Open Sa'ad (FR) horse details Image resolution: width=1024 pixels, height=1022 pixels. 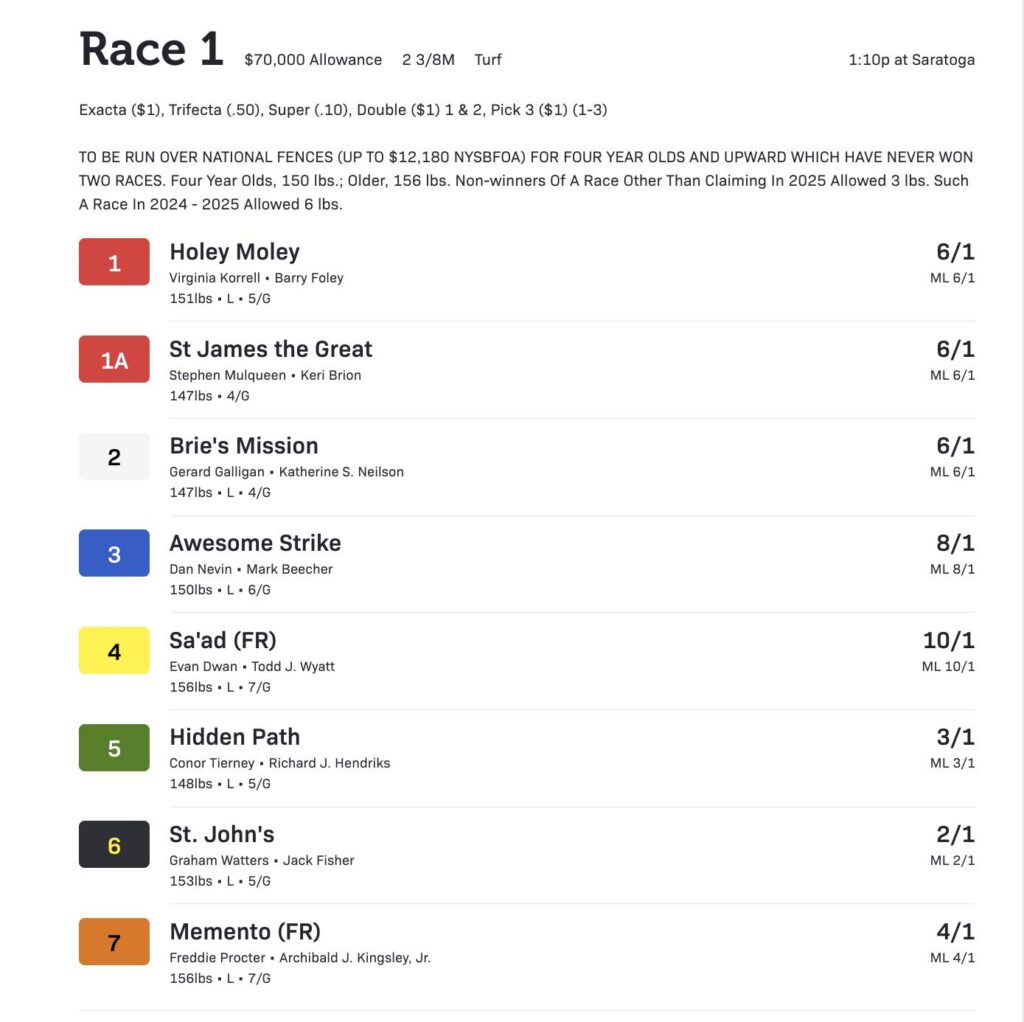click(x=223, y=641)
